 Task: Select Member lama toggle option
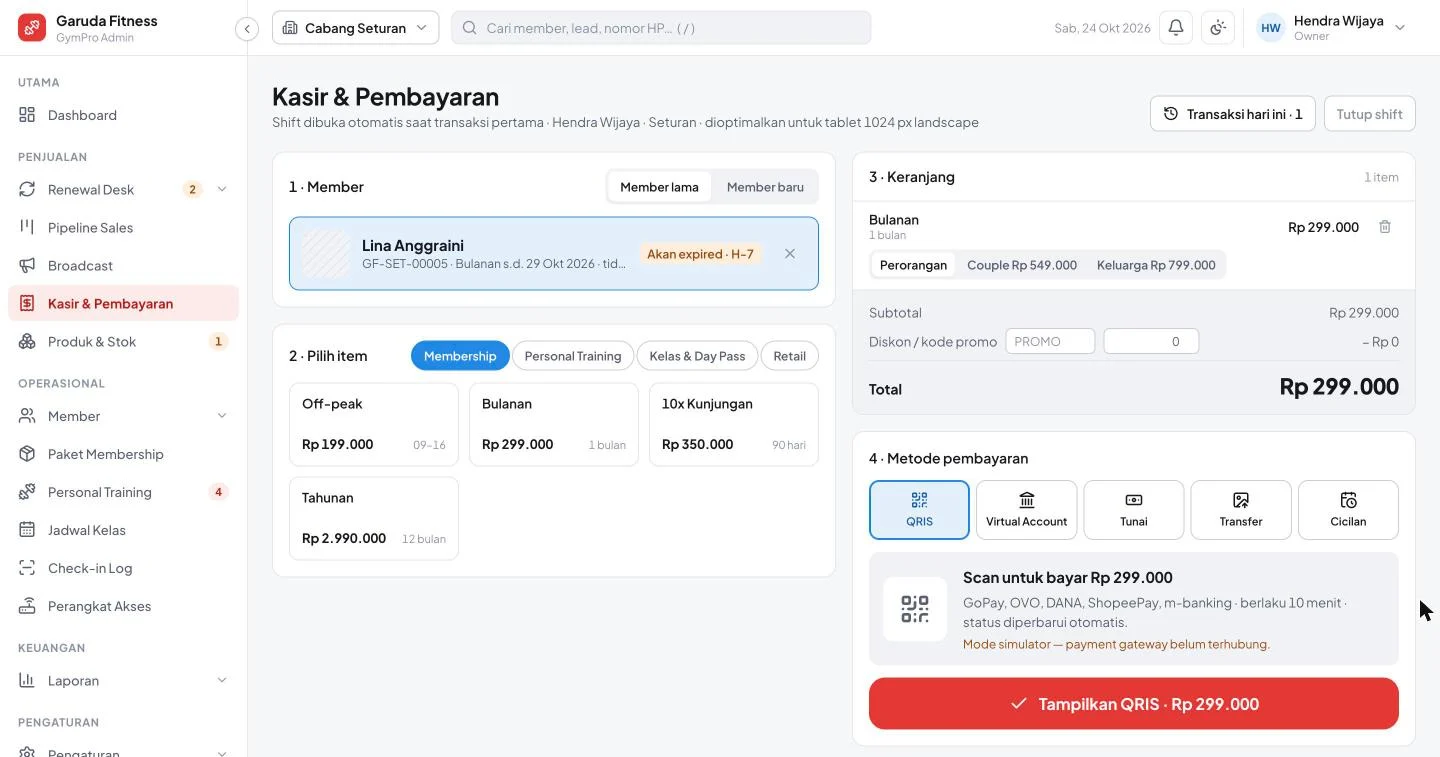[659, 187]
